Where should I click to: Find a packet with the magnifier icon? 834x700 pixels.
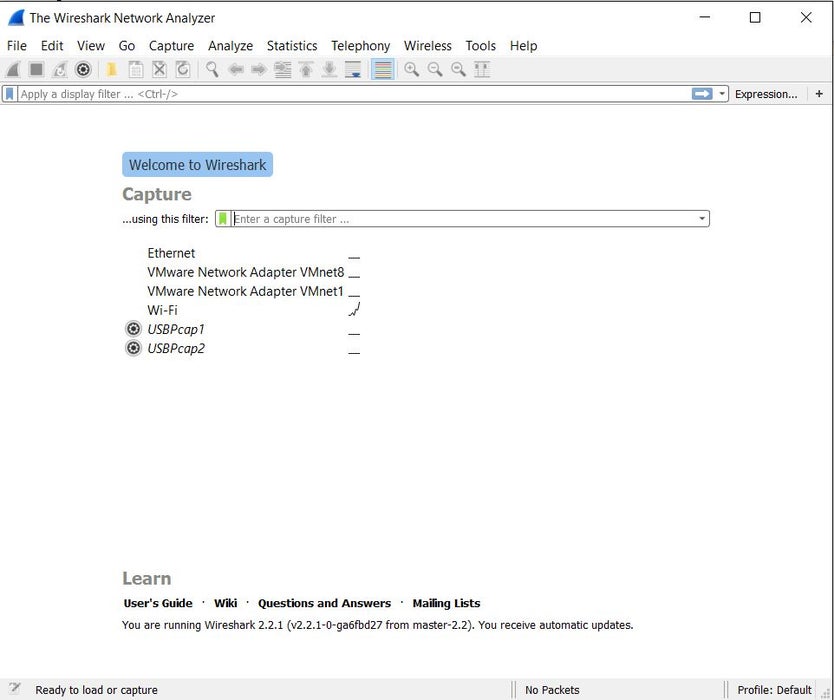coord(212,69)
